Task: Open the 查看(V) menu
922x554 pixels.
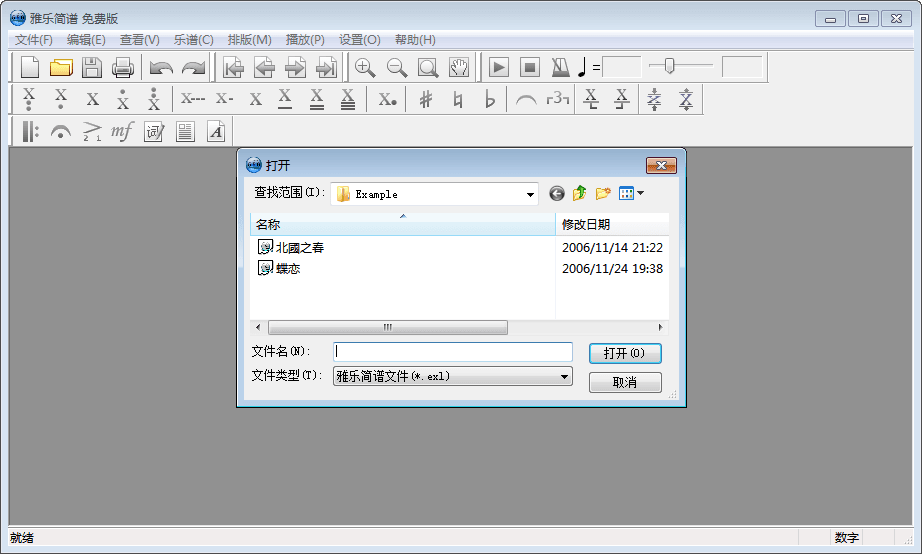Action: (139, 40)
